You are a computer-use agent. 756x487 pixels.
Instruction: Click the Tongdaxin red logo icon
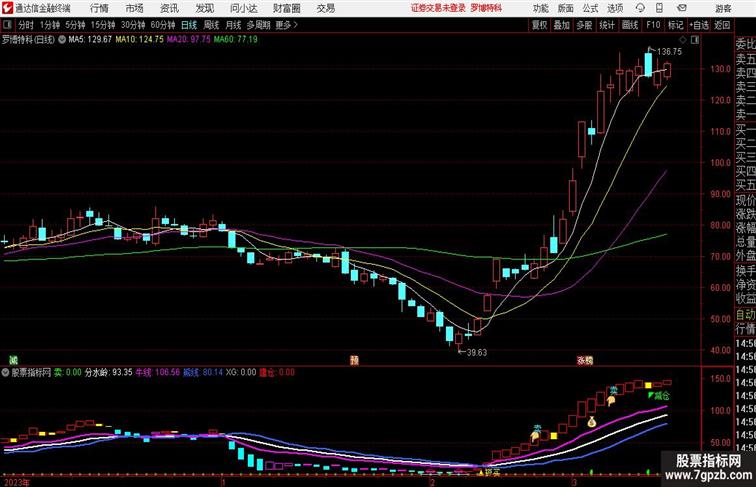[7, 8]
